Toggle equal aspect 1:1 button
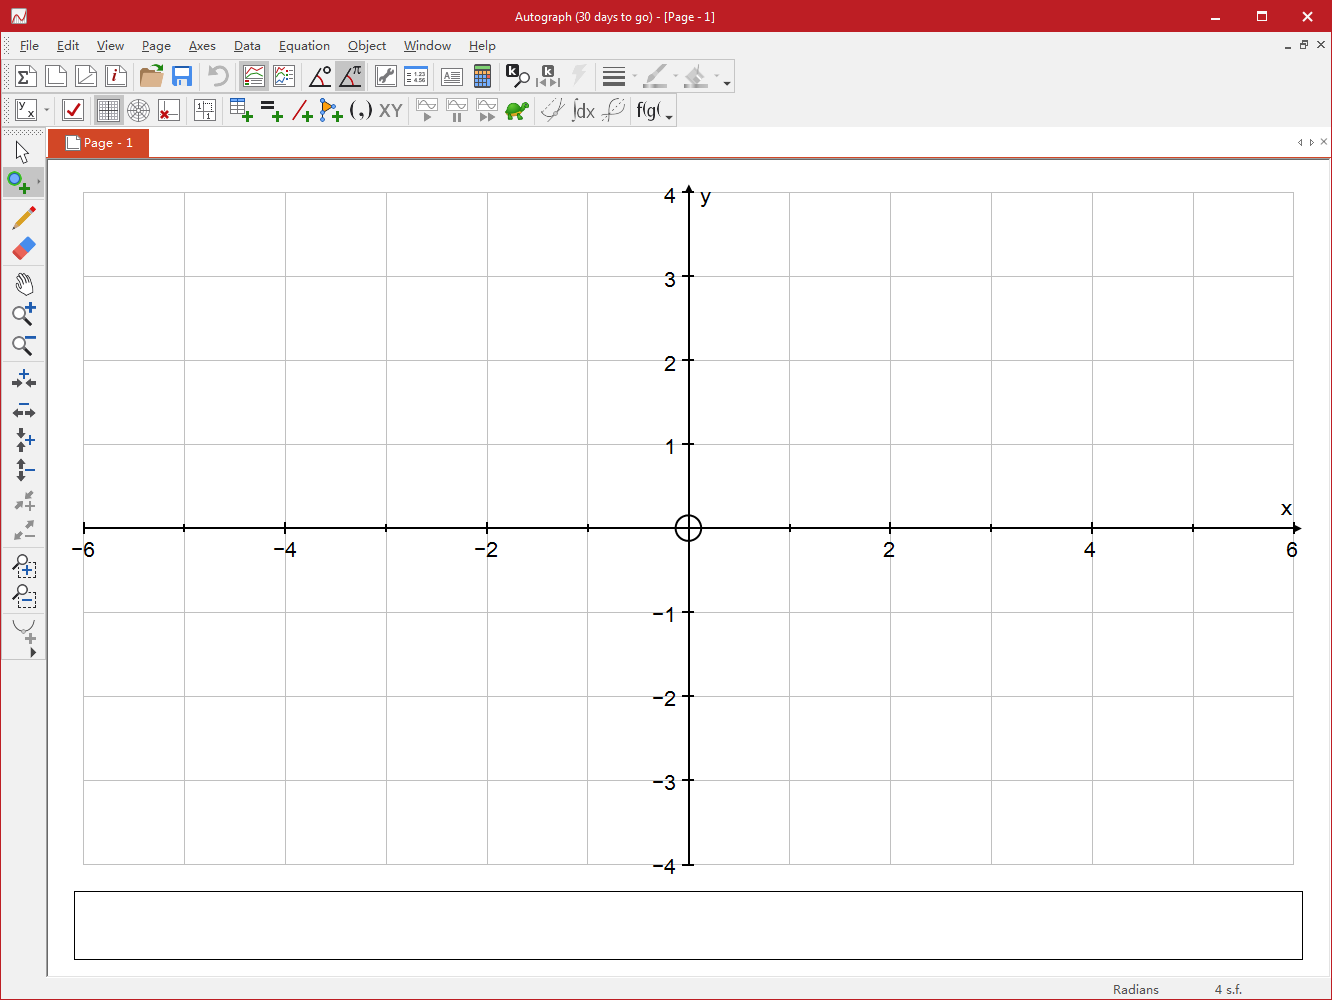Image resolution: width=1332 pixels, height=1000 pixels. 205,110
